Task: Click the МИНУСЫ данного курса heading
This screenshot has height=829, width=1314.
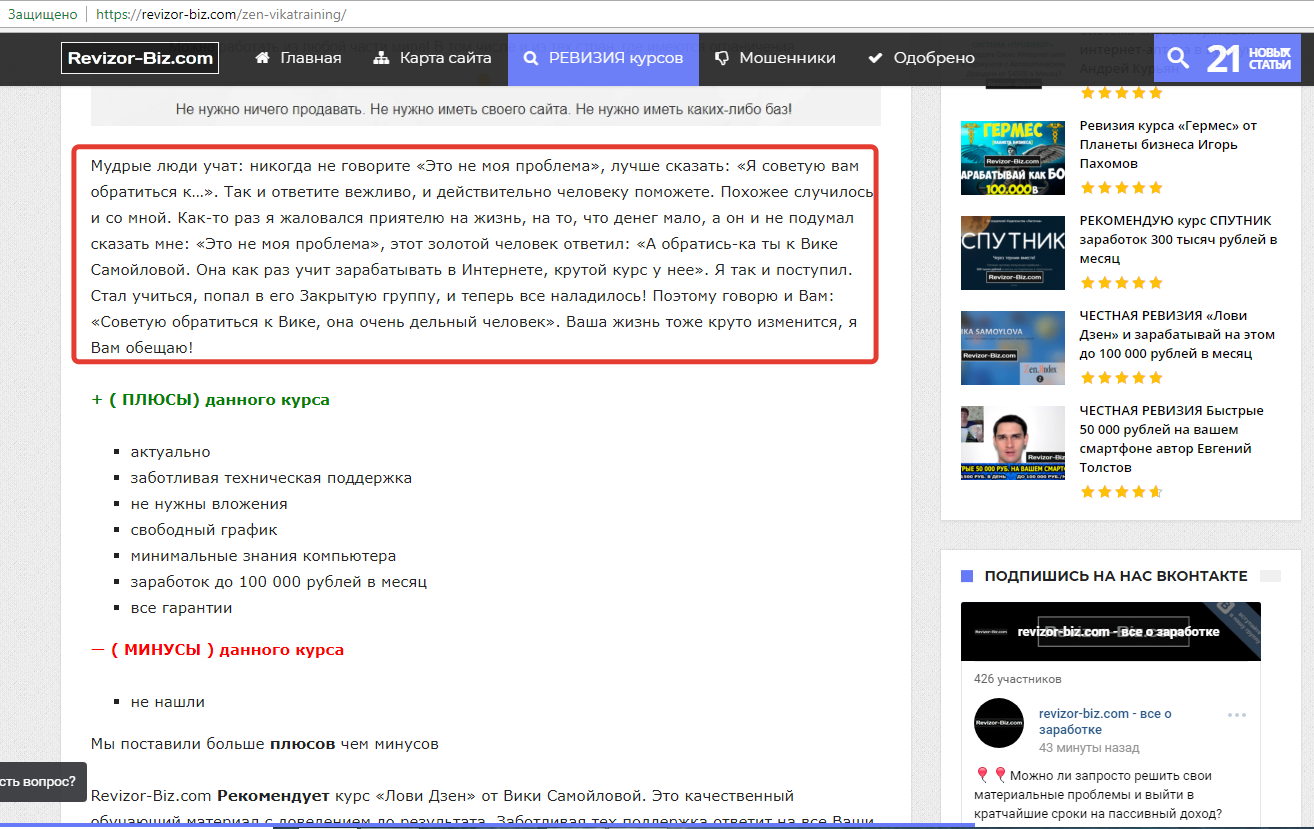Action: coord(217,650)
